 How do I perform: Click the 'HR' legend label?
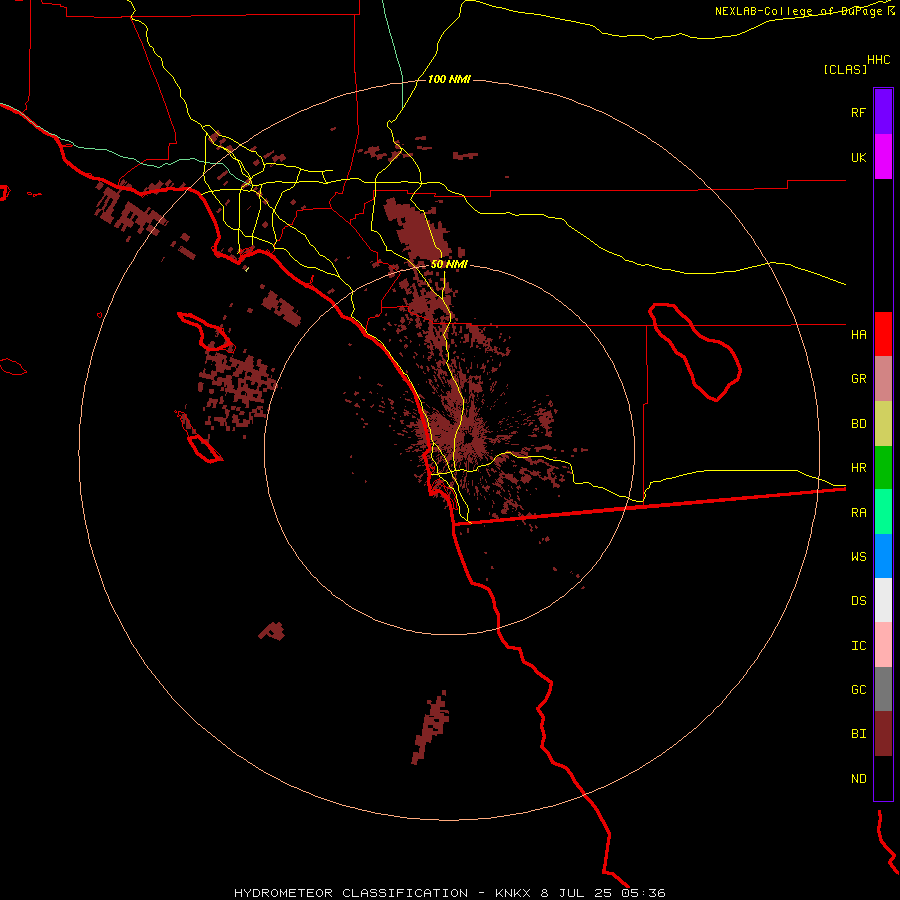[858, 468]
